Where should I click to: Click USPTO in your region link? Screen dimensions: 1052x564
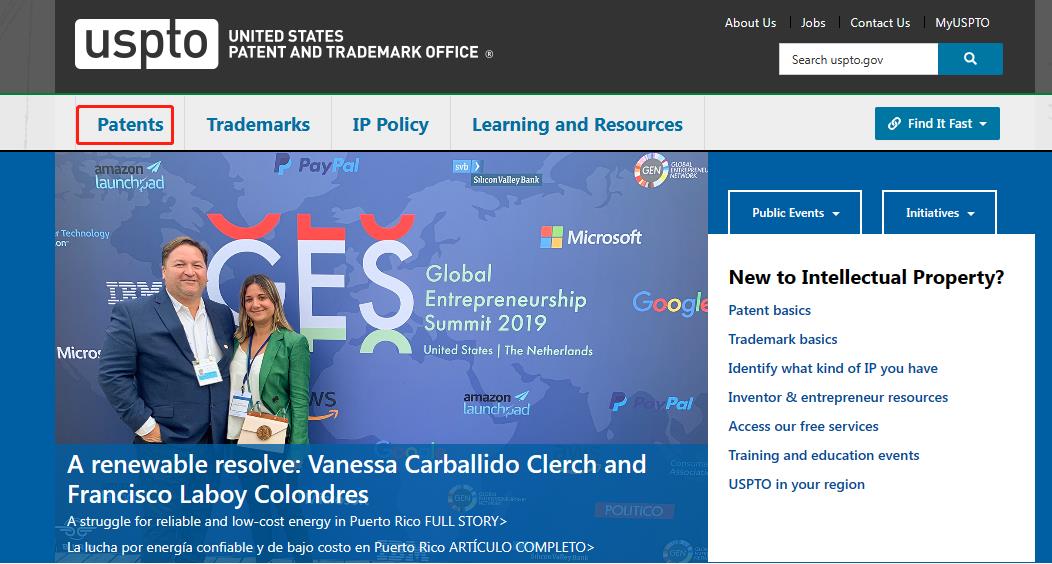796,484
